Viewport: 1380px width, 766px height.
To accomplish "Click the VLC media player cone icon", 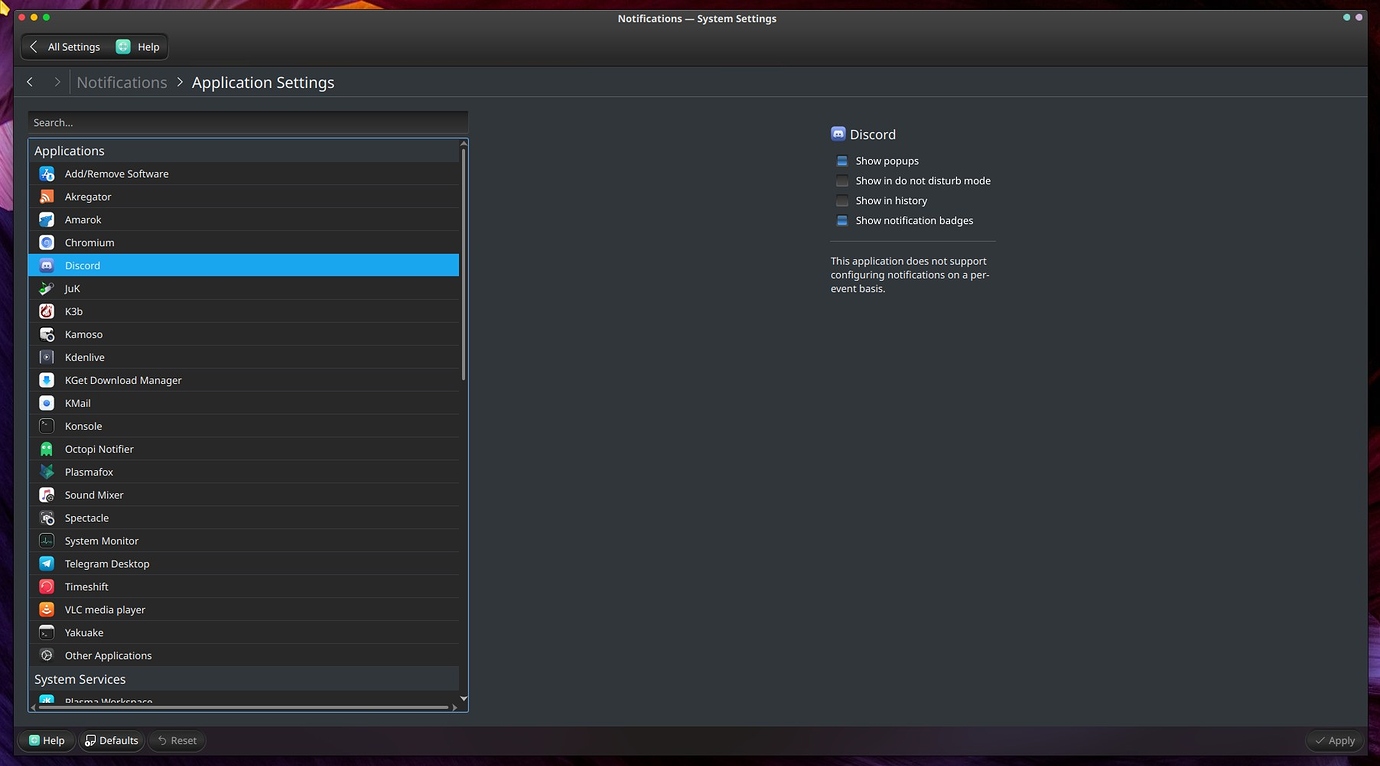I will point(46,611).
